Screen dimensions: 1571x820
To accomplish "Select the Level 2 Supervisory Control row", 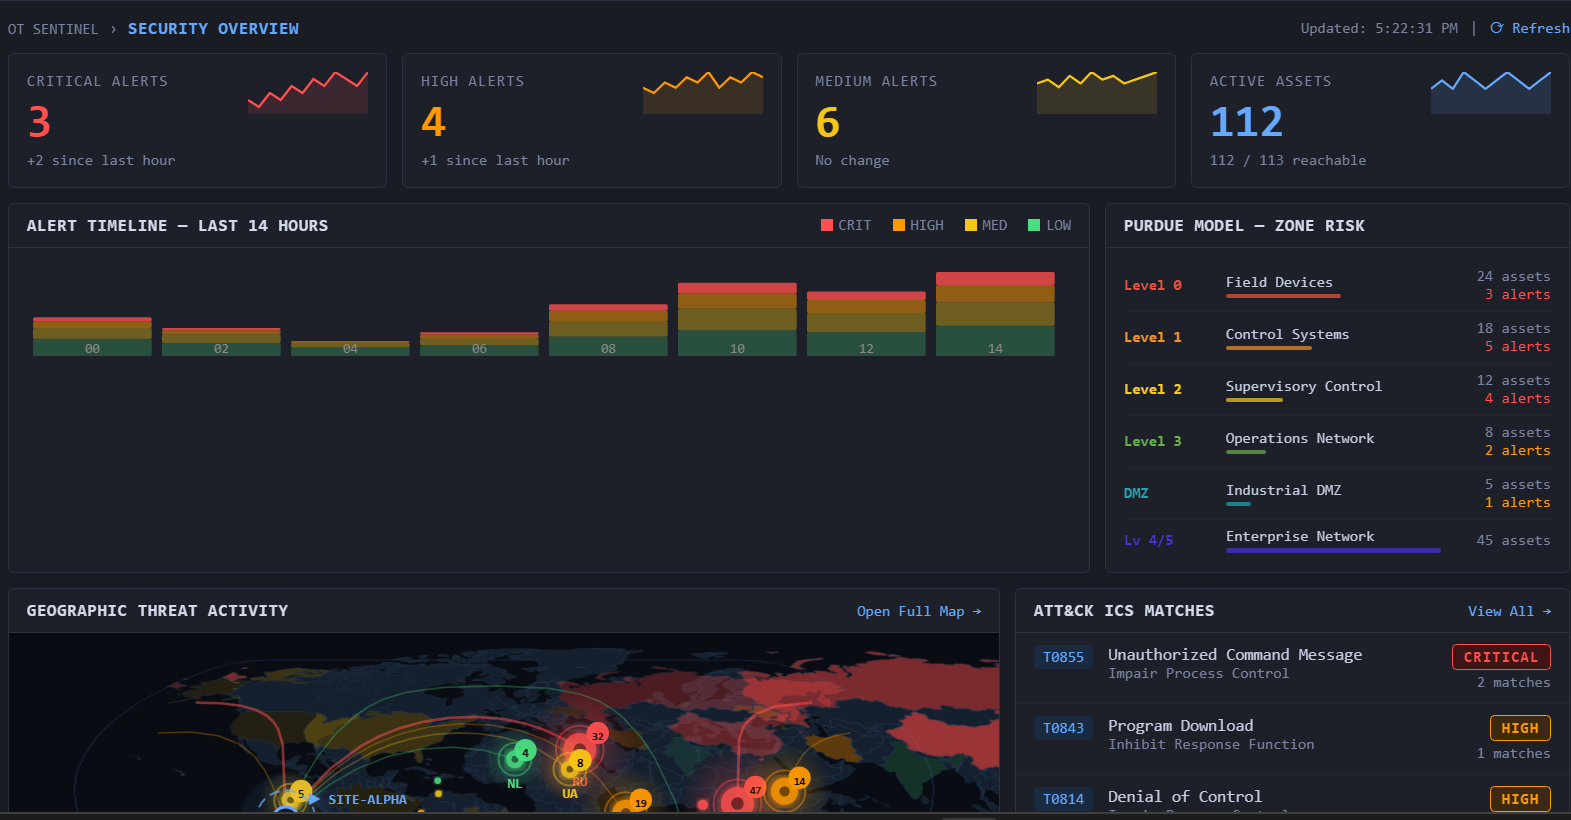I will coord(1337,390).
